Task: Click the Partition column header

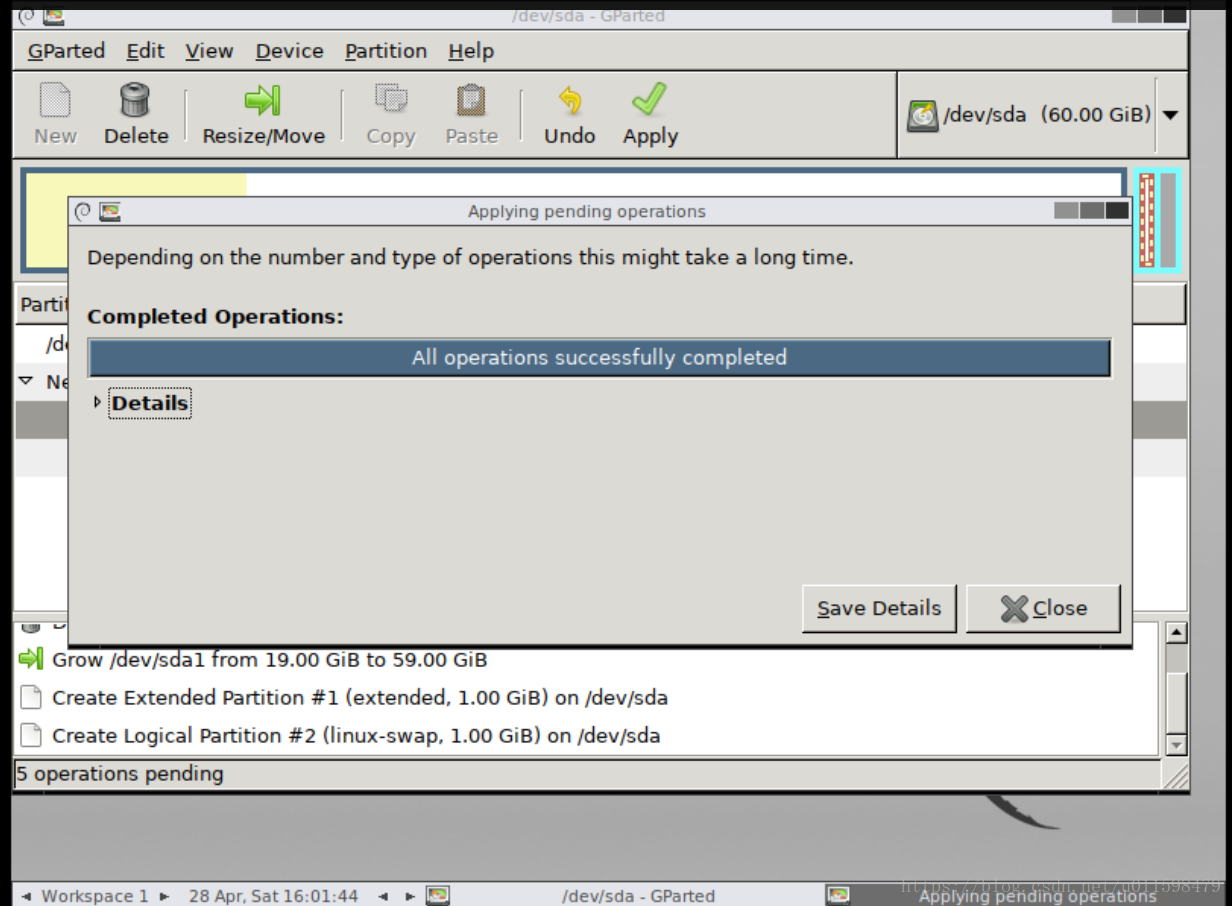Action: point(43,304)
